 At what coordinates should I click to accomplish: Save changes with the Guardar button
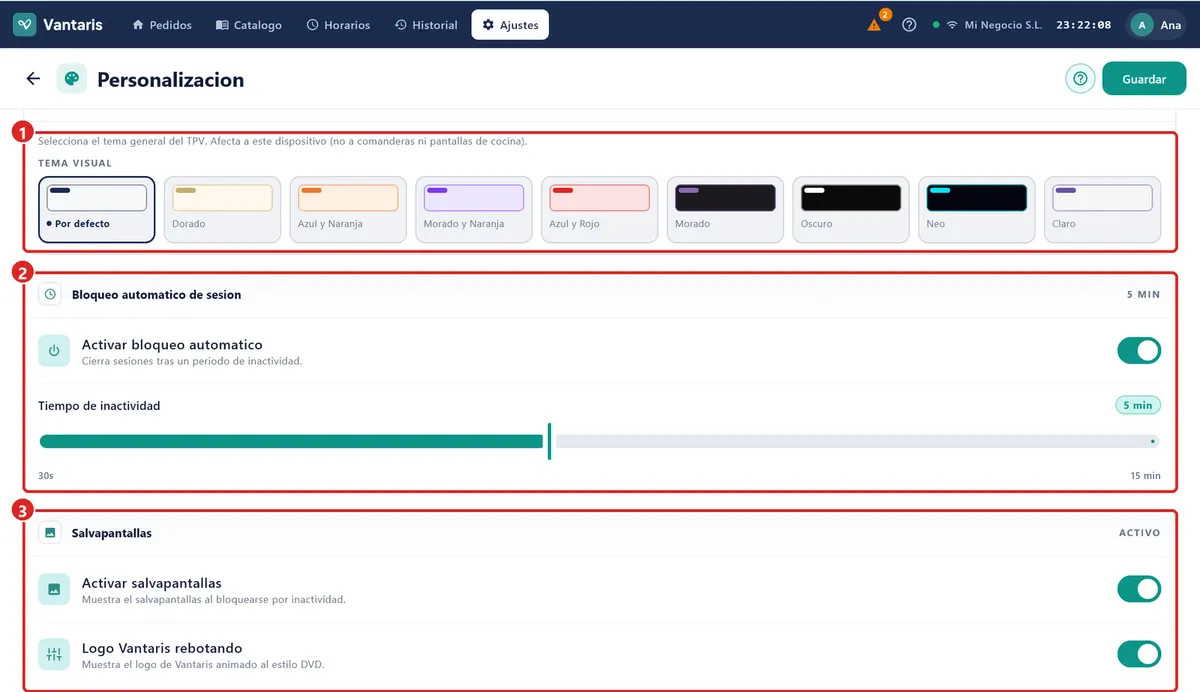click(1144, 79)
